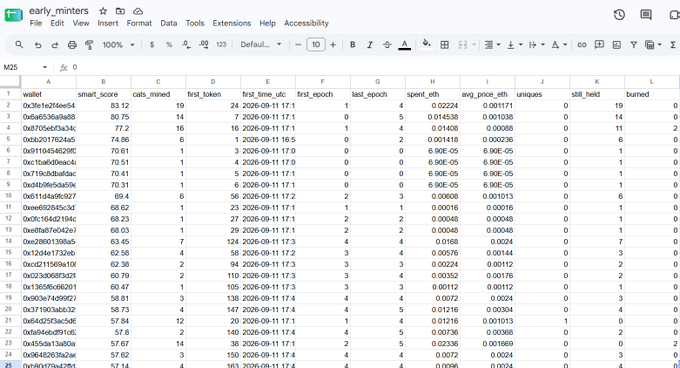Open the font family dropdown
Viewport: 680px width, 368px height.
coord(261,45)
